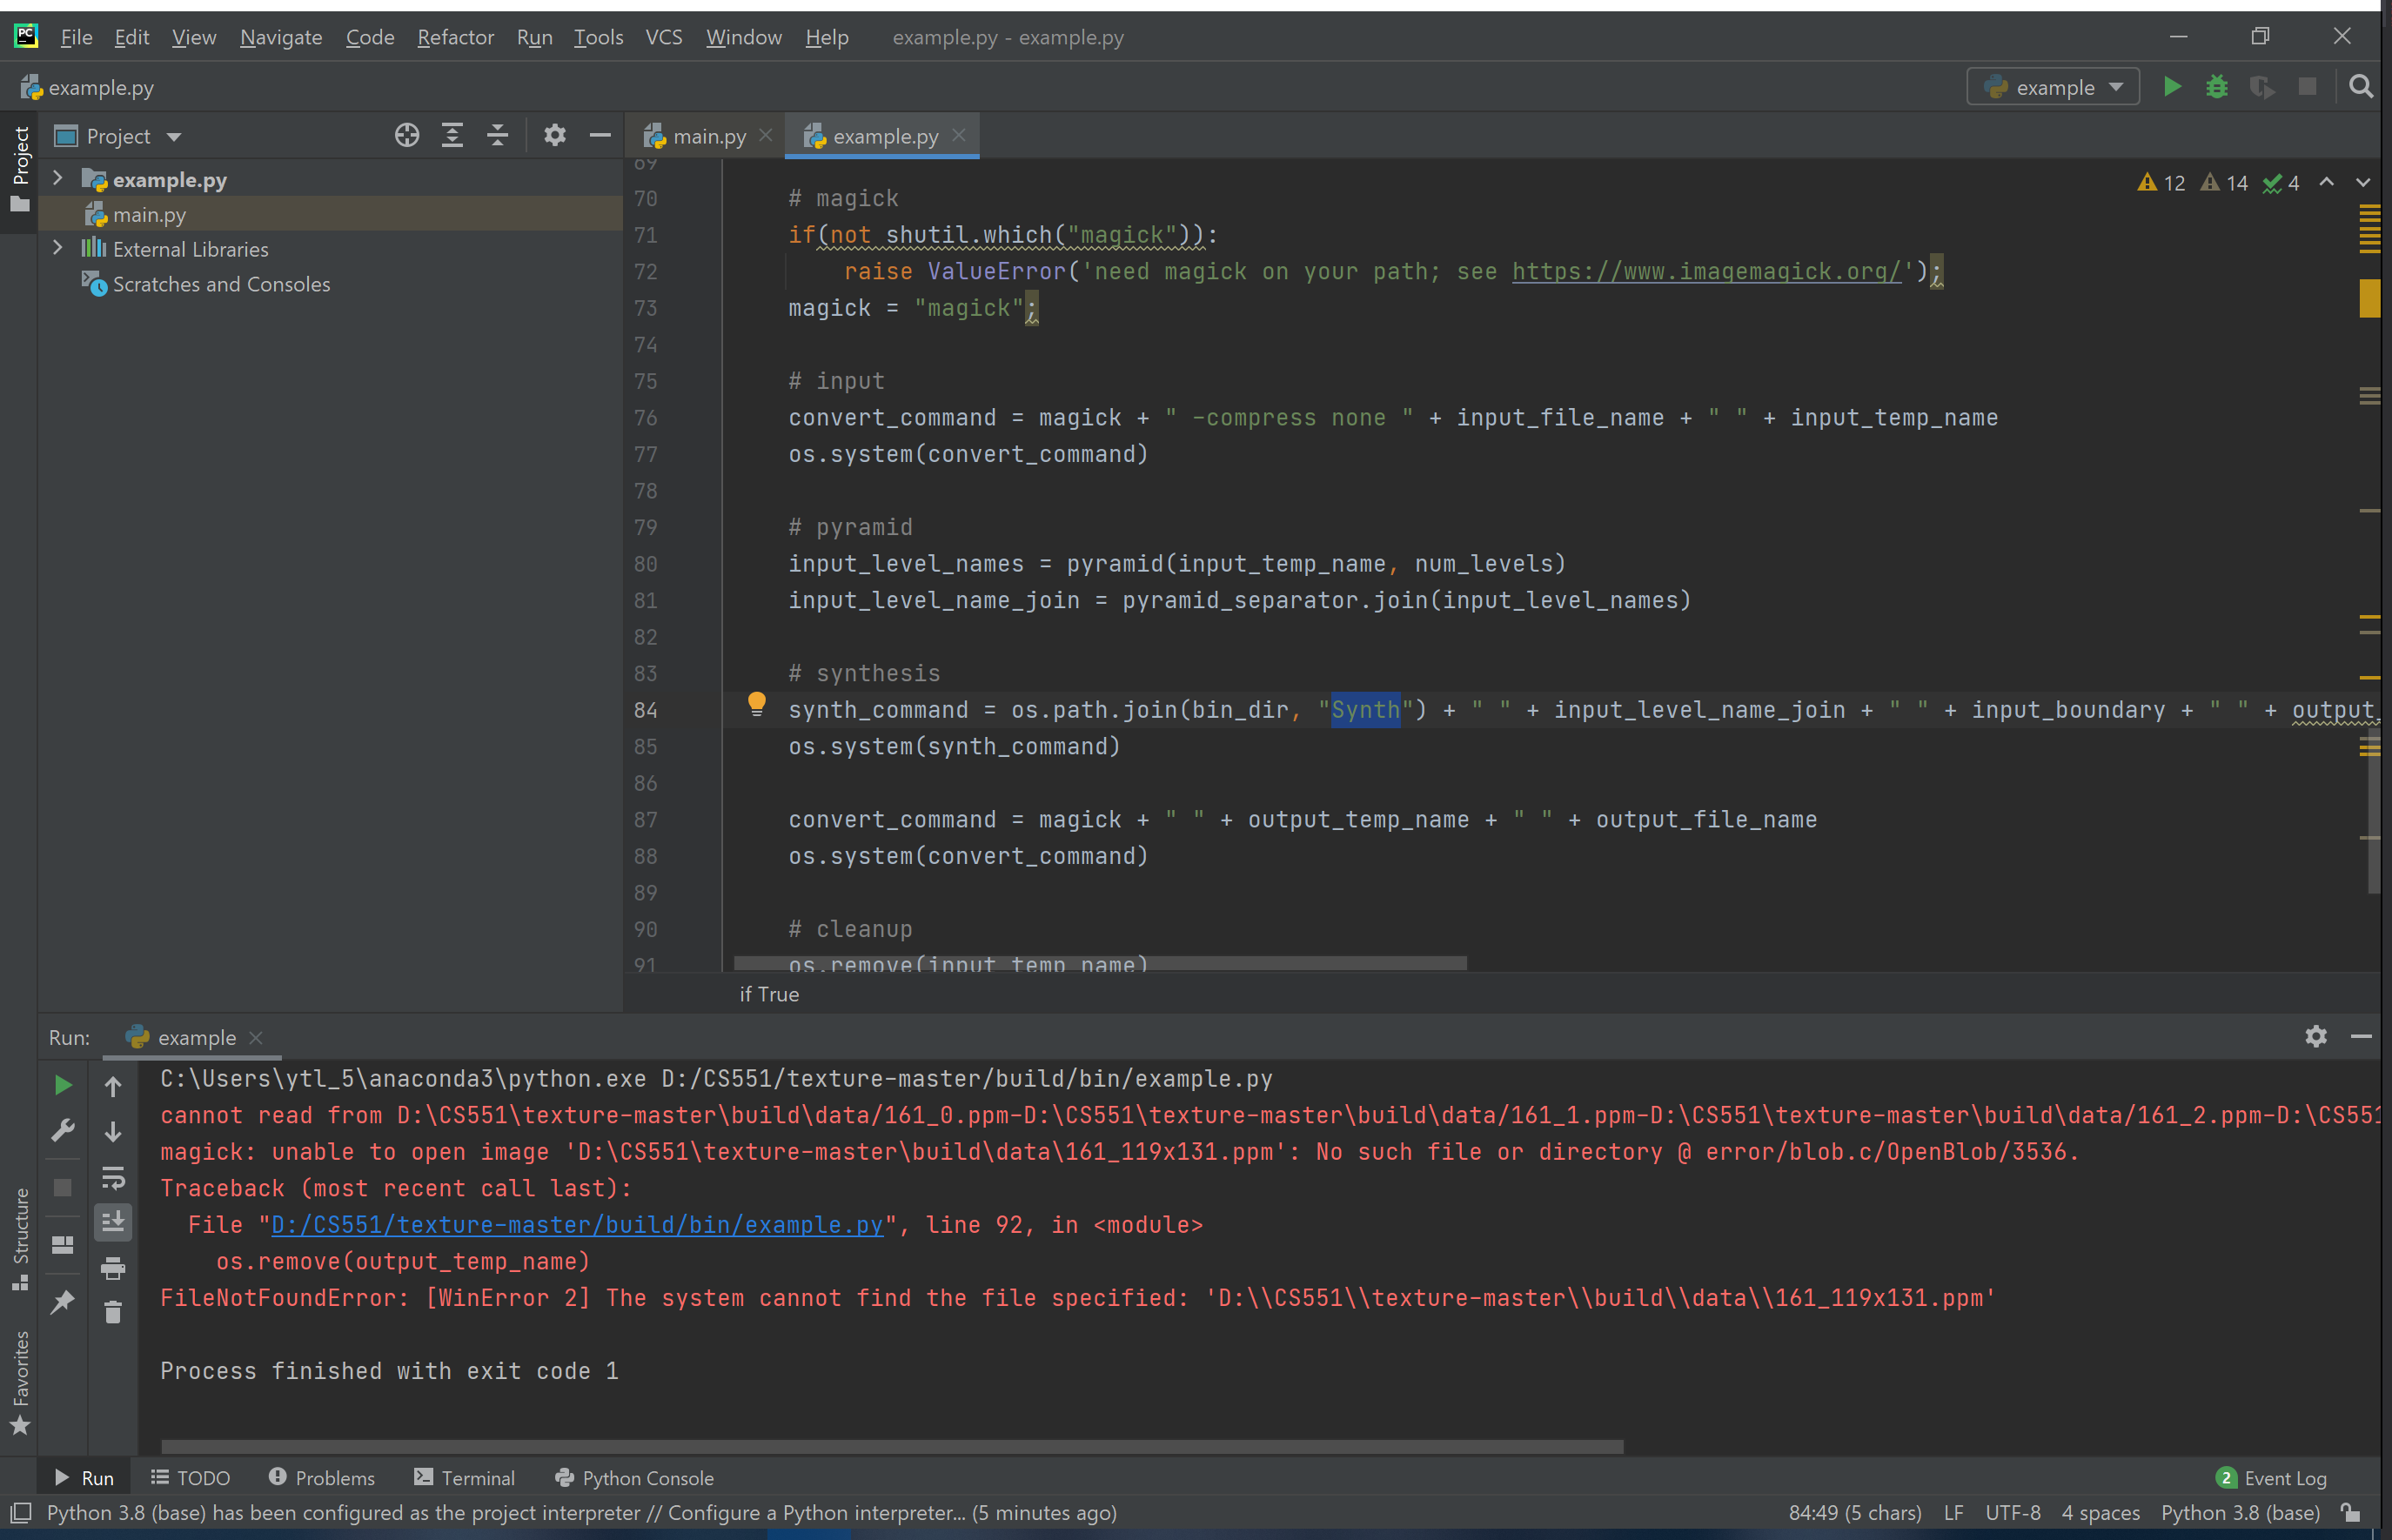Viewport: 2392px width, 1540px height.
Task: Collapse all in Project panel
Action: 497,135
